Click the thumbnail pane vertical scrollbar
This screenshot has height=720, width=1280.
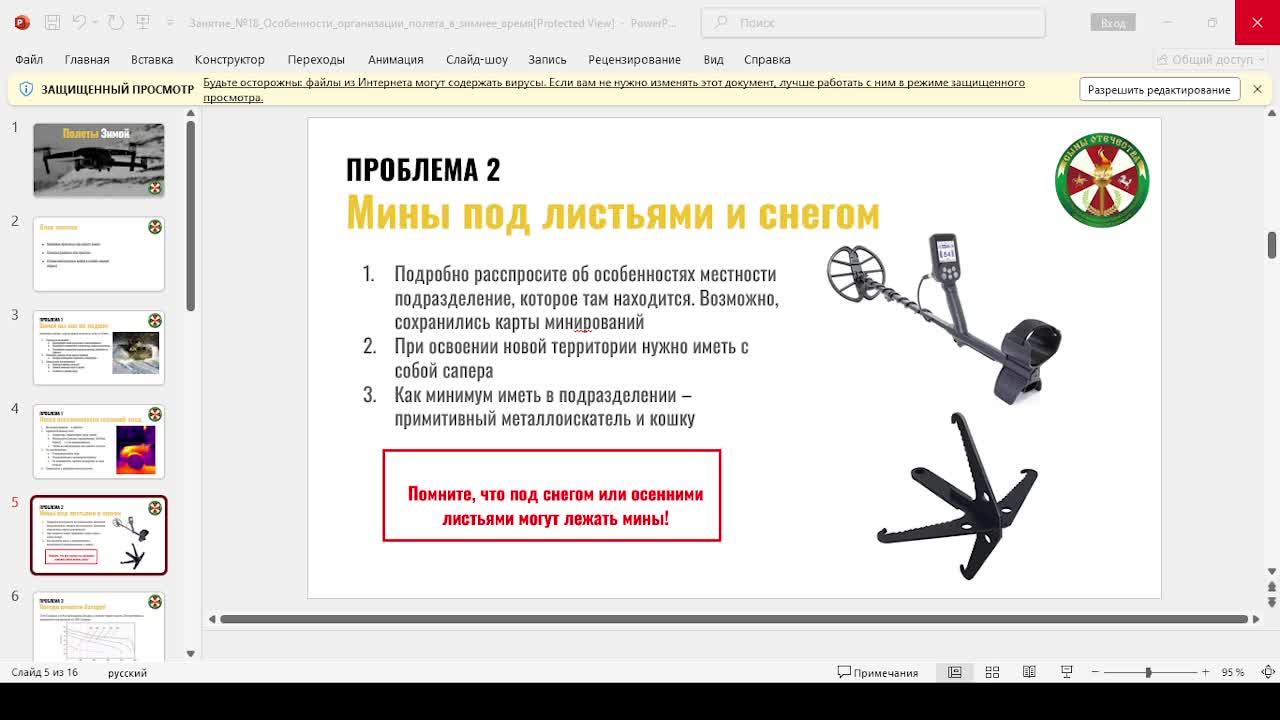[x=190, y=215]
